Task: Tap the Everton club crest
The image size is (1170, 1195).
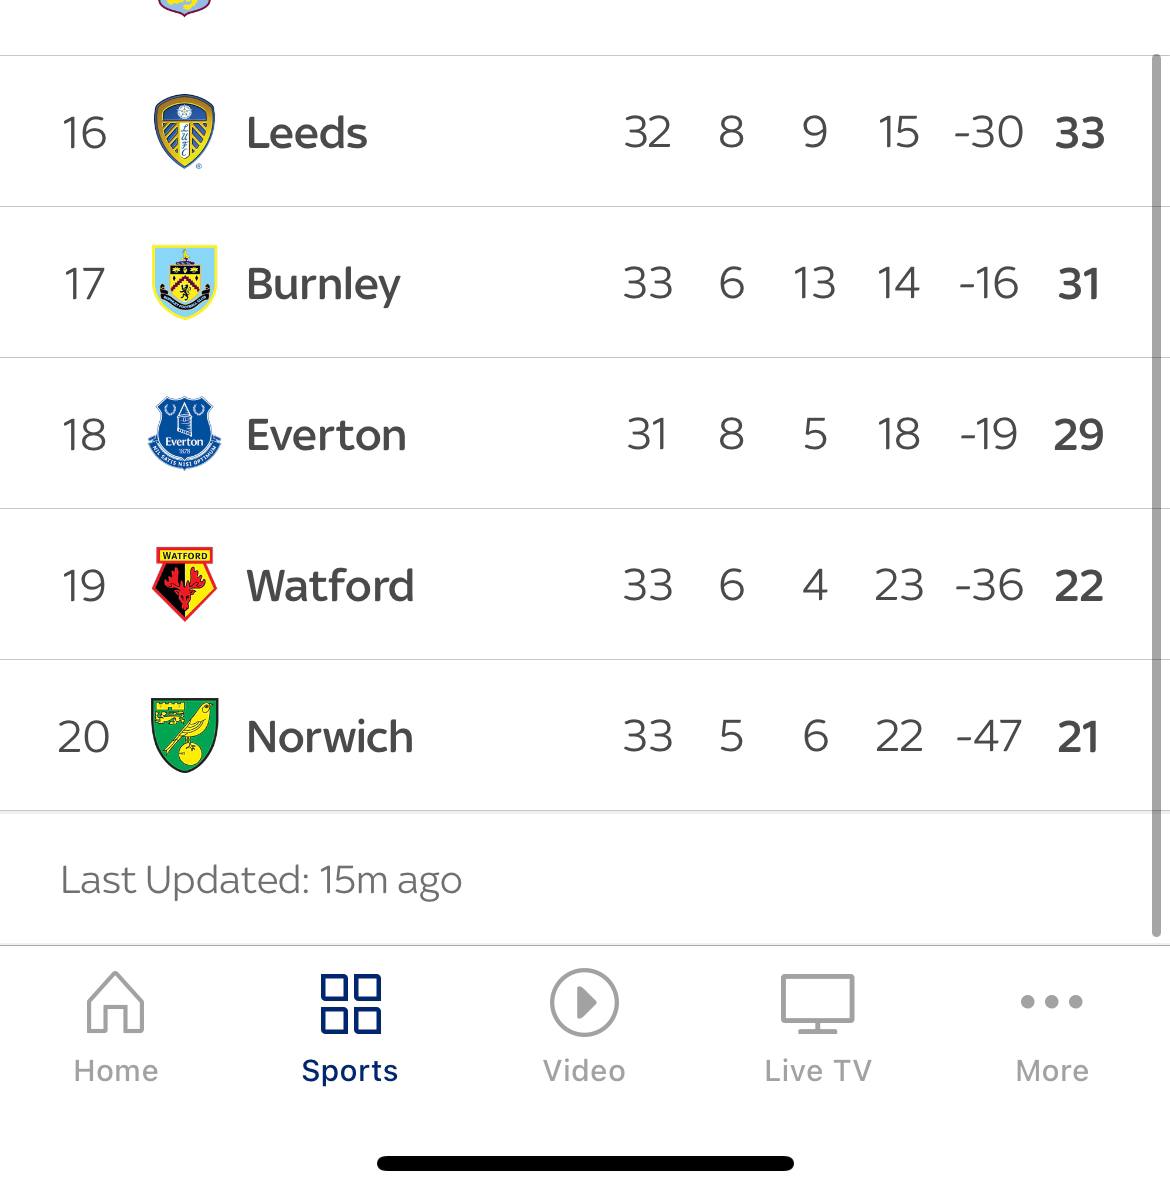Action: (184, 433)
